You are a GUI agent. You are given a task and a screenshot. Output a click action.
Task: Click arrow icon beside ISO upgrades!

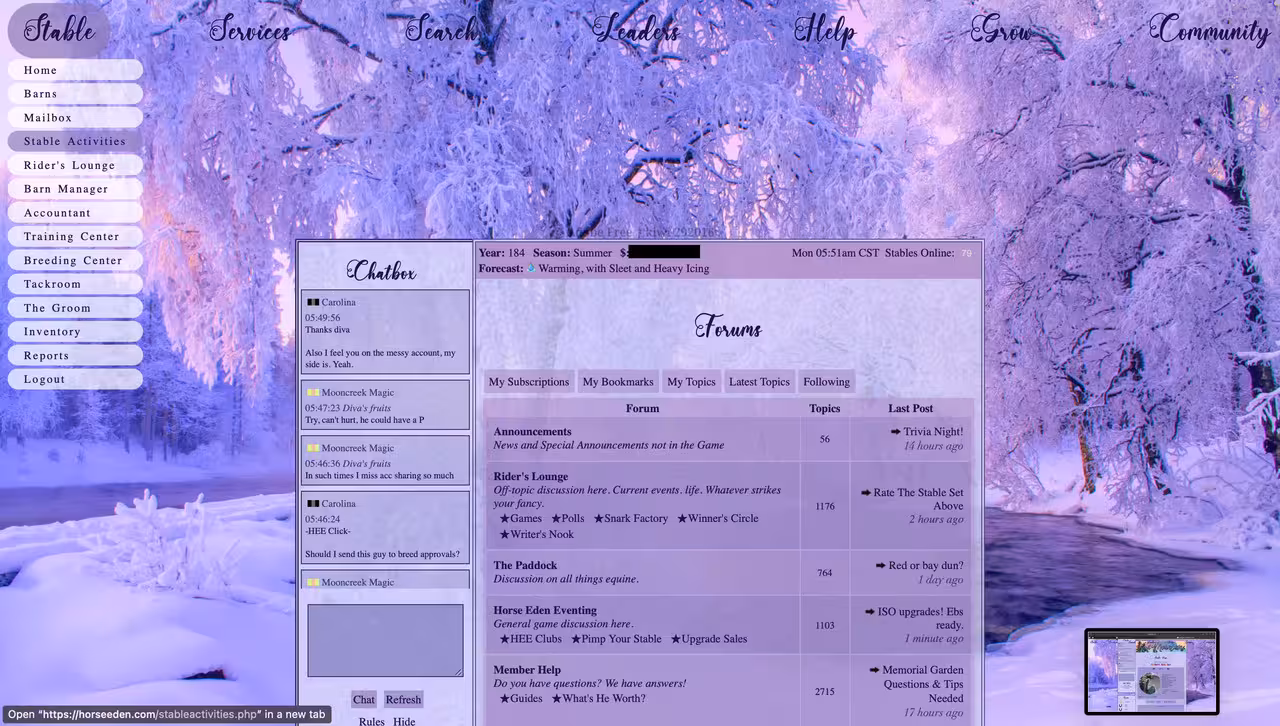(x=869, y=612)
